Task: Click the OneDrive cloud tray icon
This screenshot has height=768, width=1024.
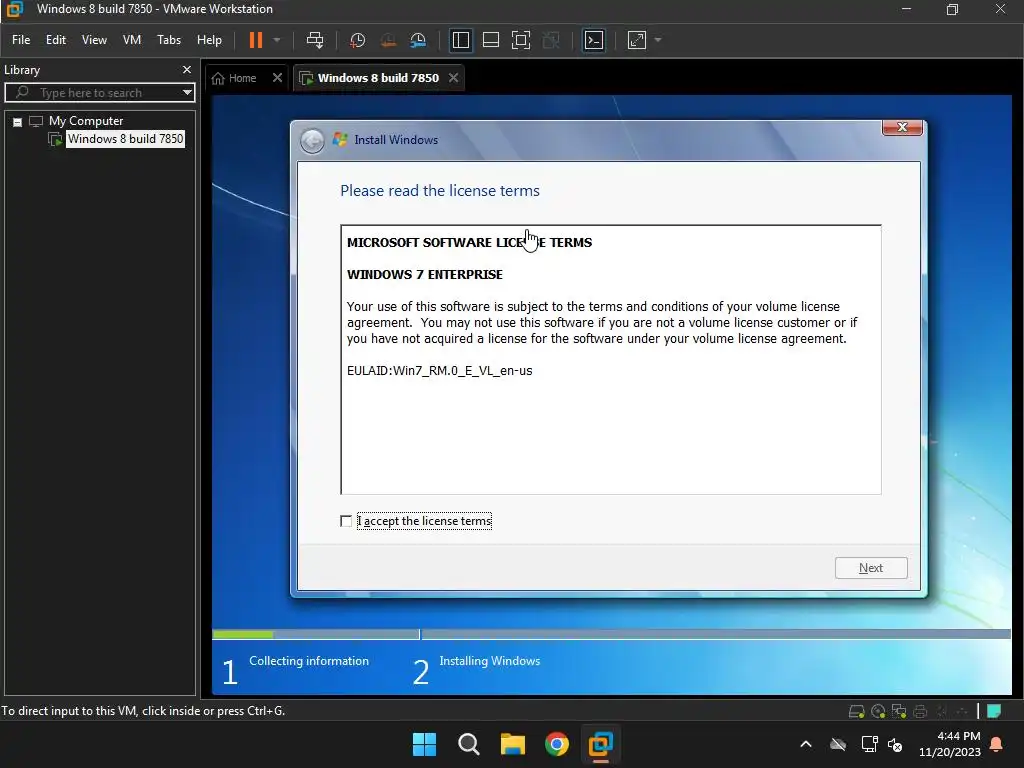Action: (838, 744)
